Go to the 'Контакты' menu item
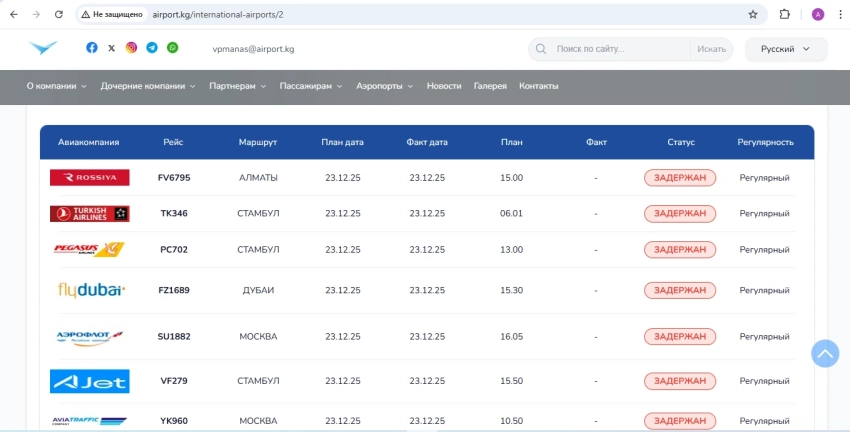 tap(538, 86)
